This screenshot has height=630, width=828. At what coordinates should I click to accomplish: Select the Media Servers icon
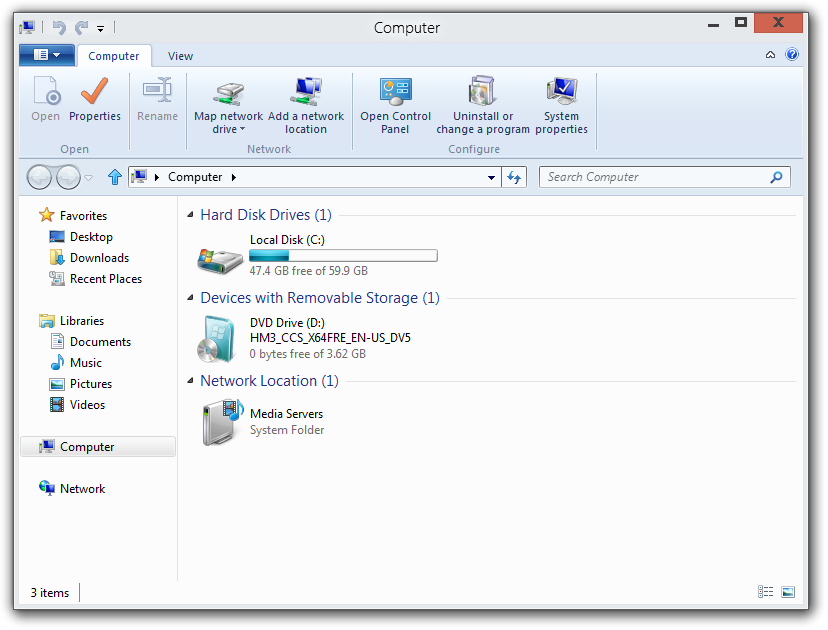pyautogui.click(x=222, y=422)
